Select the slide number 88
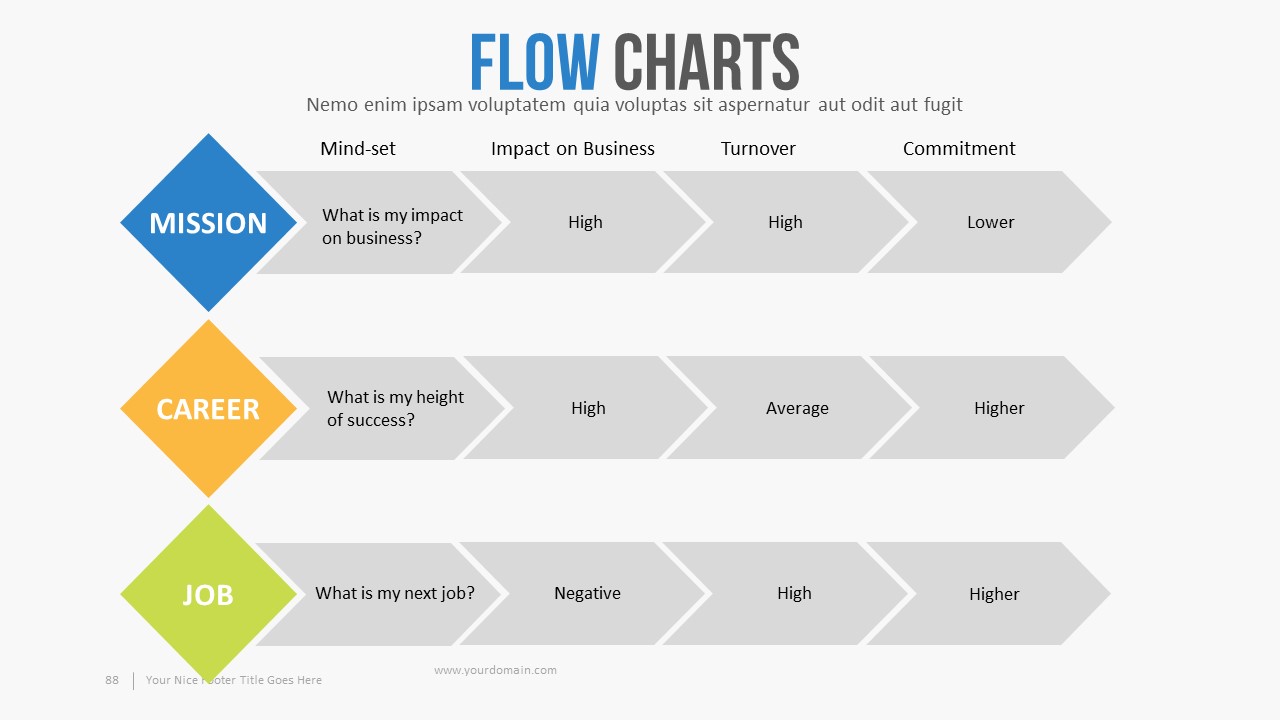Screen dimensions: 1280x720 tap(112, 680)
